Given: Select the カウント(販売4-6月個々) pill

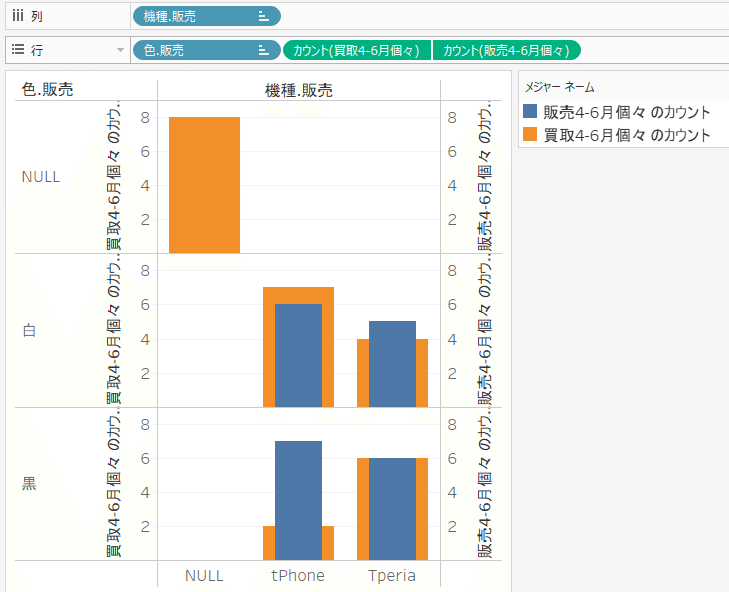Looking at the screenshot, I should coord(506,50).
